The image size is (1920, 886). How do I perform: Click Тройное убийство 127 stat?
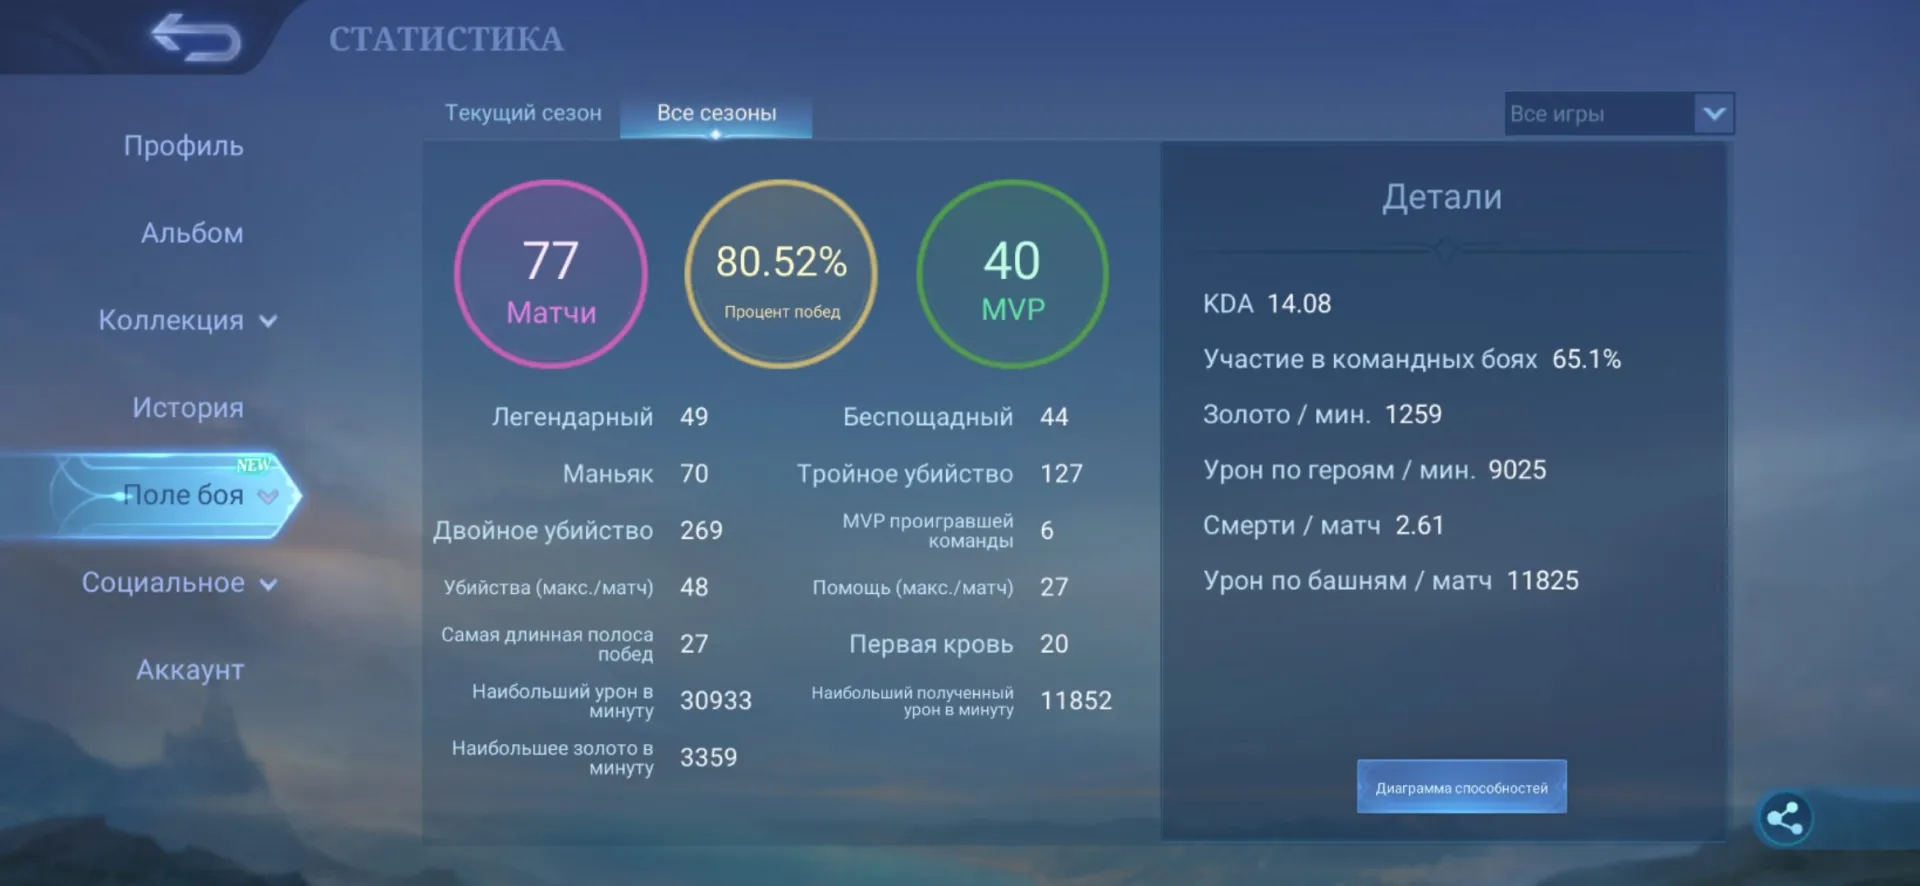point(939,474)
